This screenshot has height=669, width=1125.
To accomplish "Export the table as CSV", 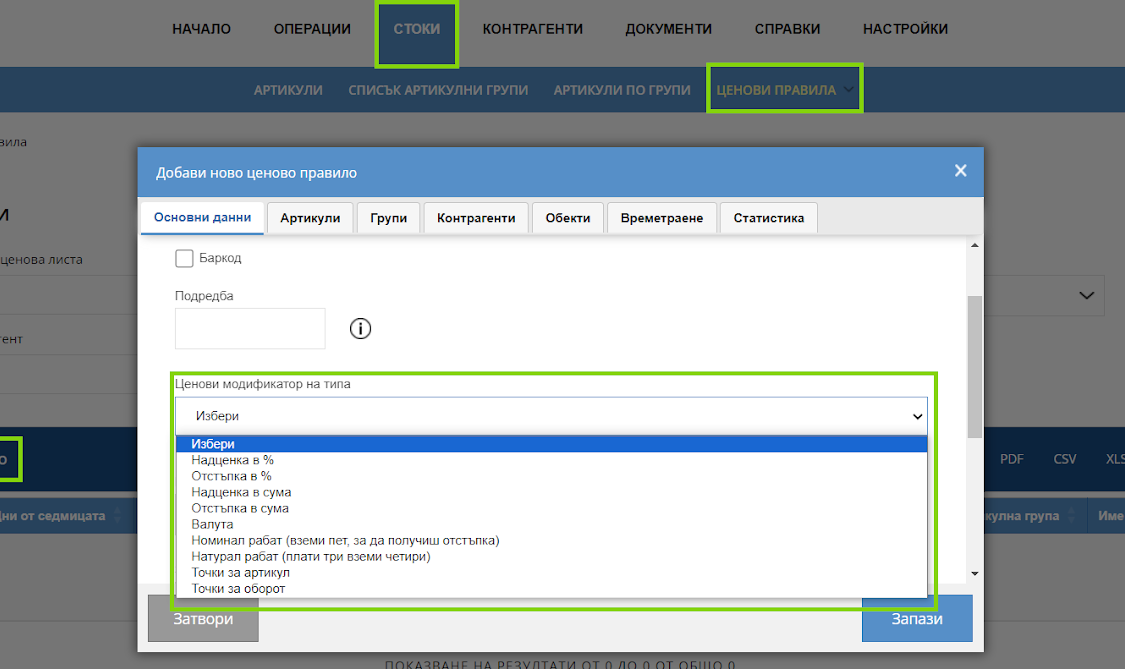I will [1065, 459].
